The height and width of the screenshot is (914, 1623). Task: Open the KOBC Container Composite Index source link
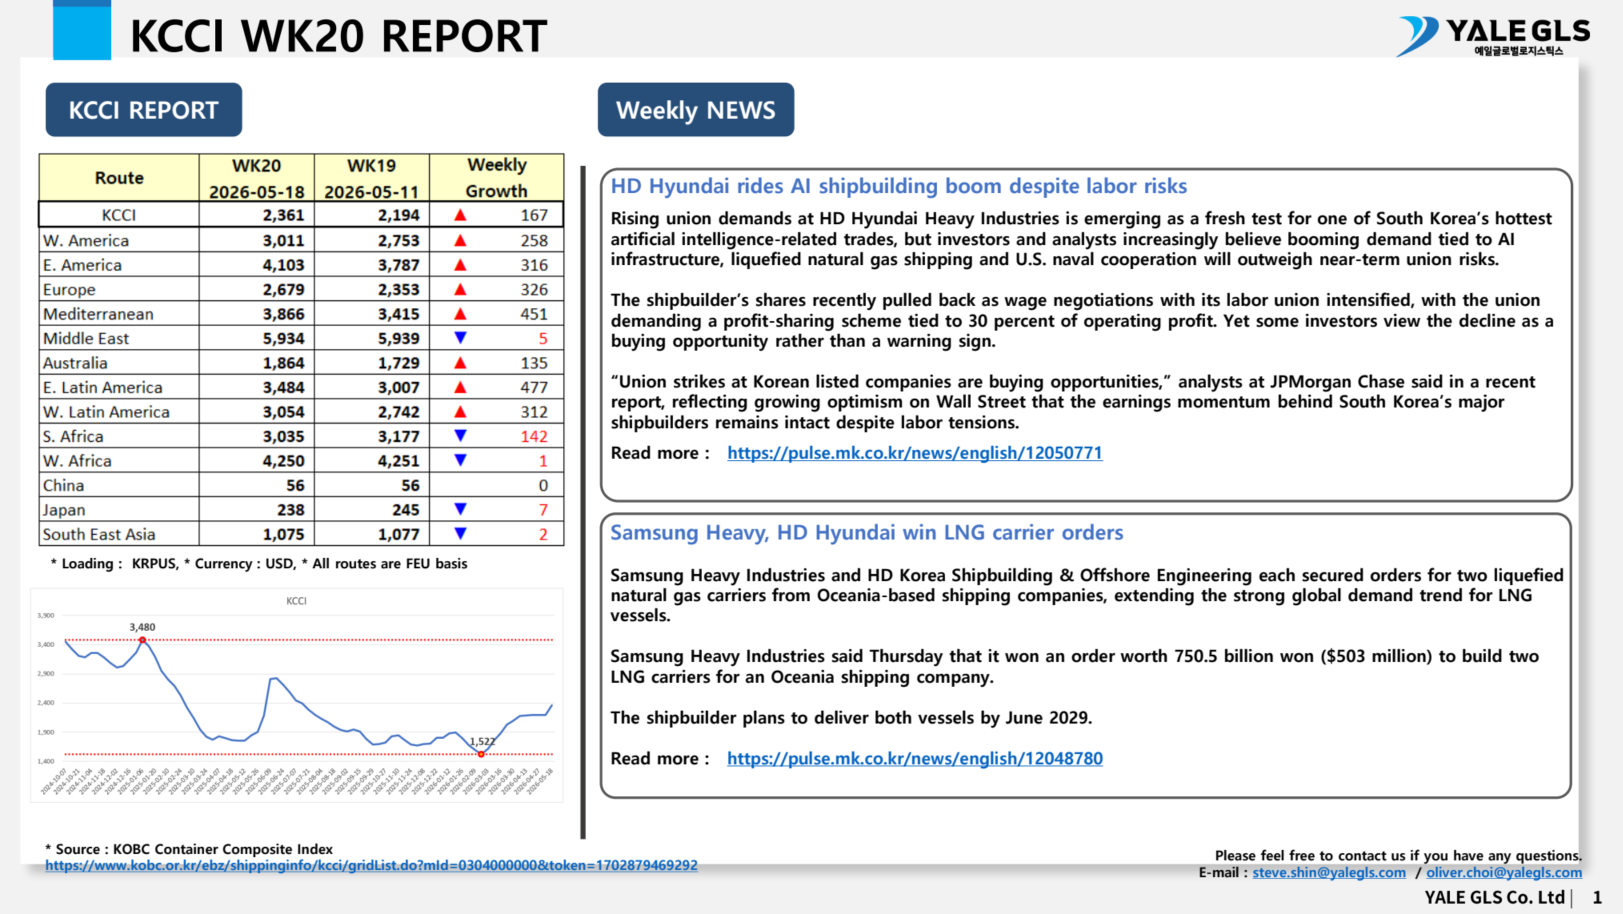click(x=371, y=866)
